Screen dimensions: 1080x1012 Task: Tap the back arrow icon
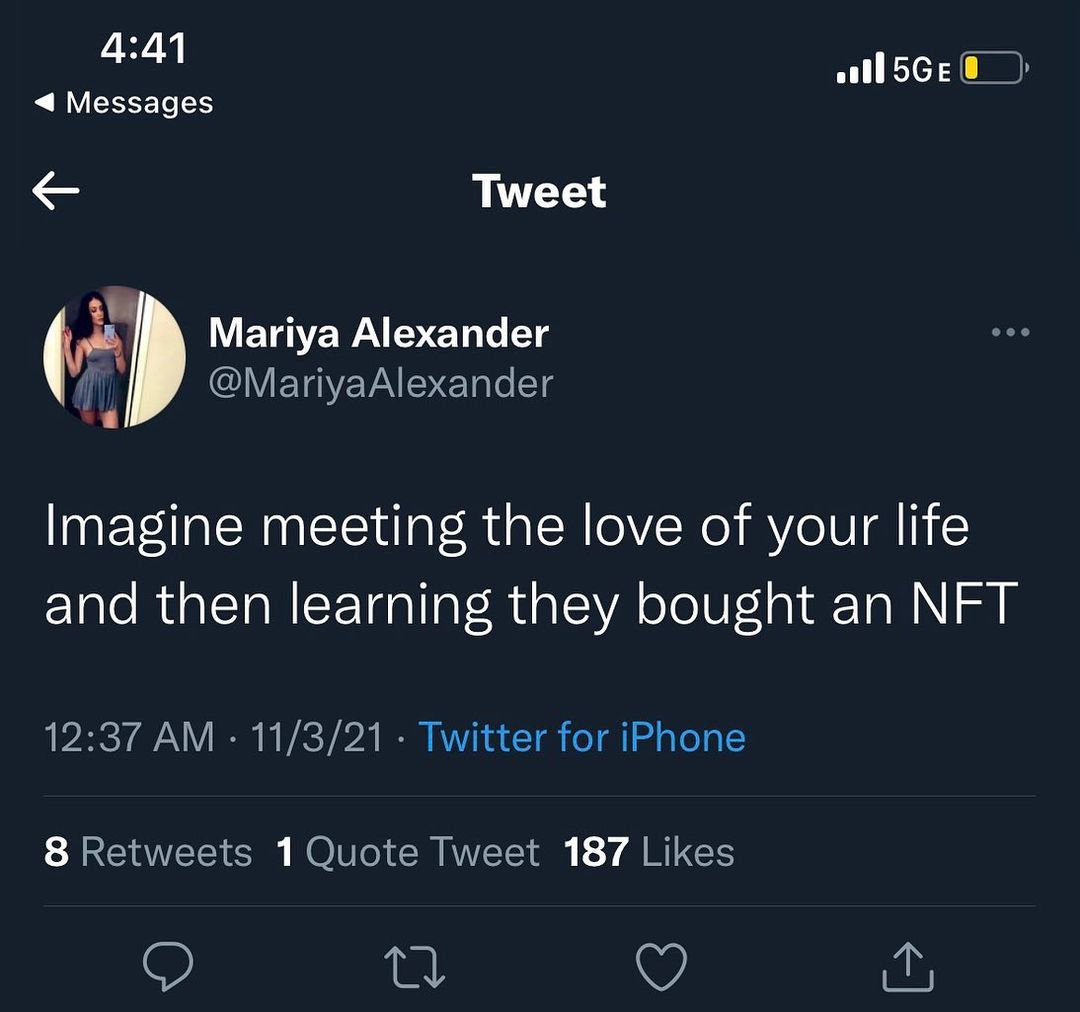click(x=56, y=191)
